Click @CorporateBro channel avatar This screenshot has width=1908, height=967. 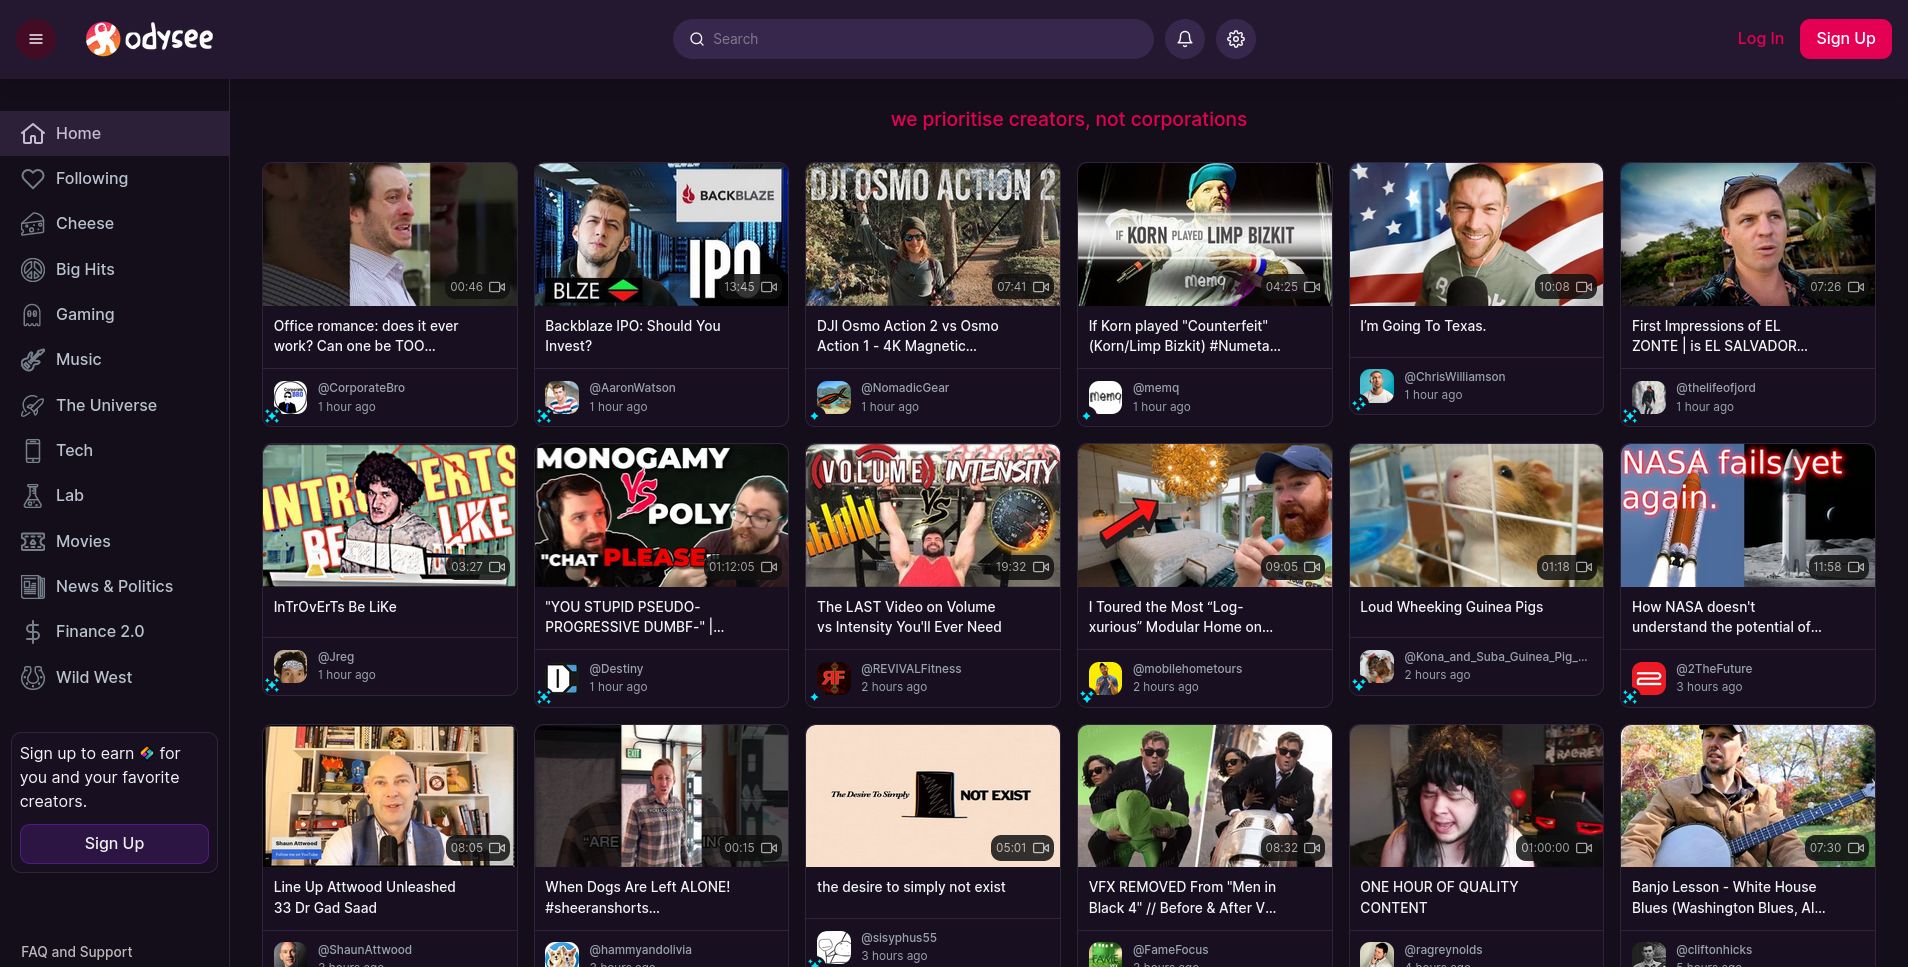point(291,397)
